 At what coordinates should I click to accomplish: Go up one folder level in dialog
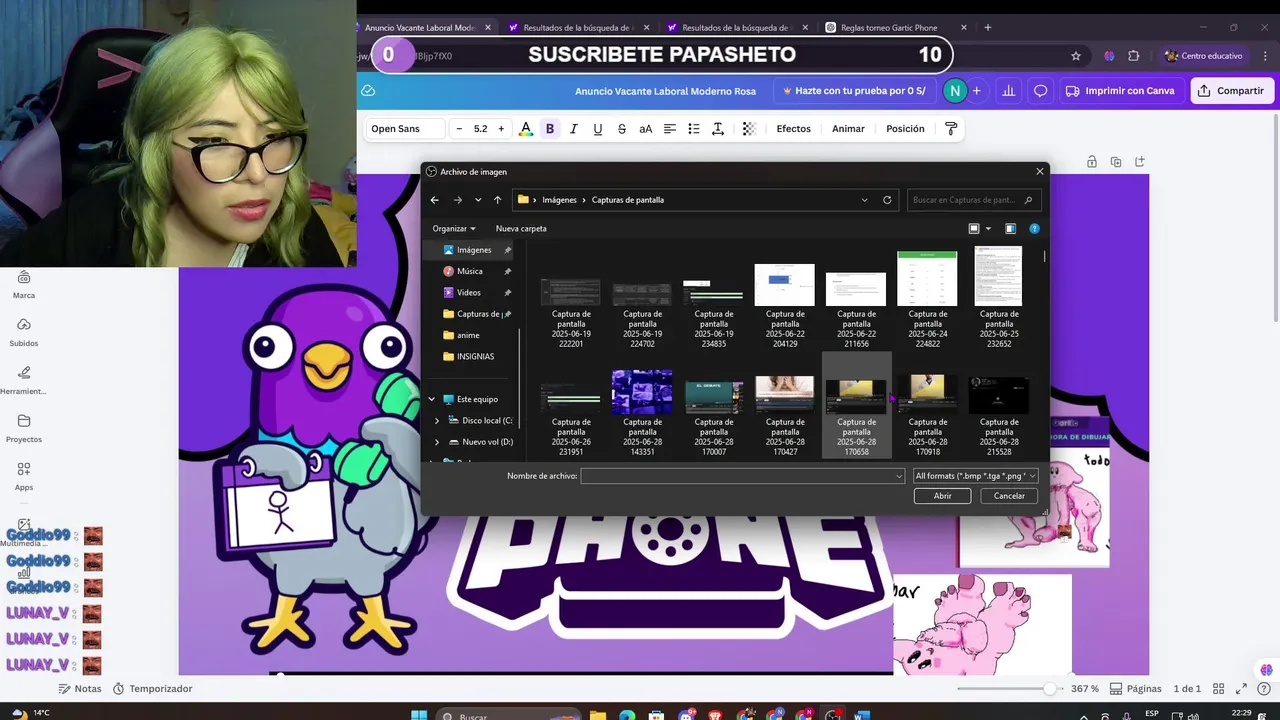click(x=497, y=200)
